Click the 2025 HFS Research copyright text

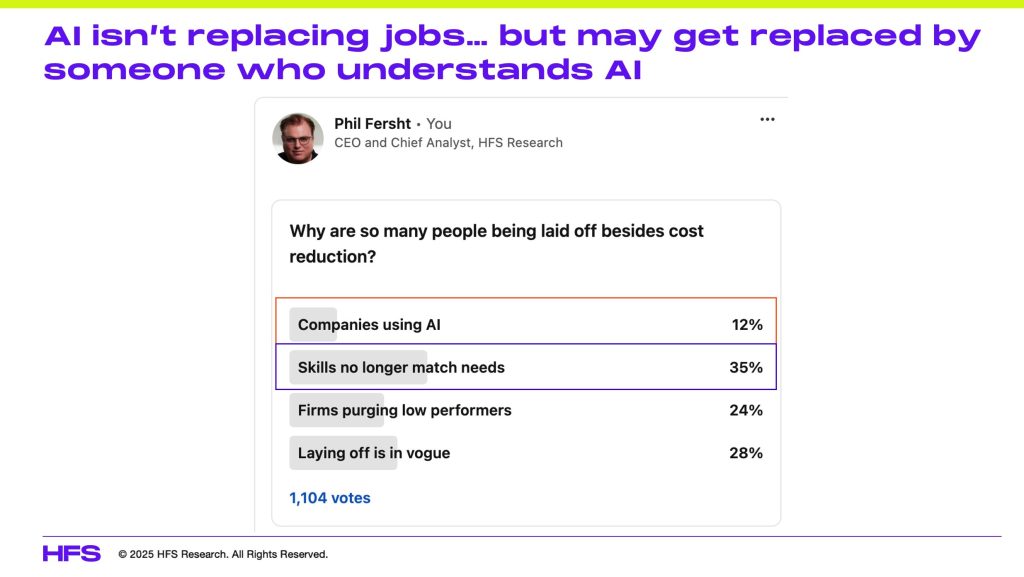[223, 554]
